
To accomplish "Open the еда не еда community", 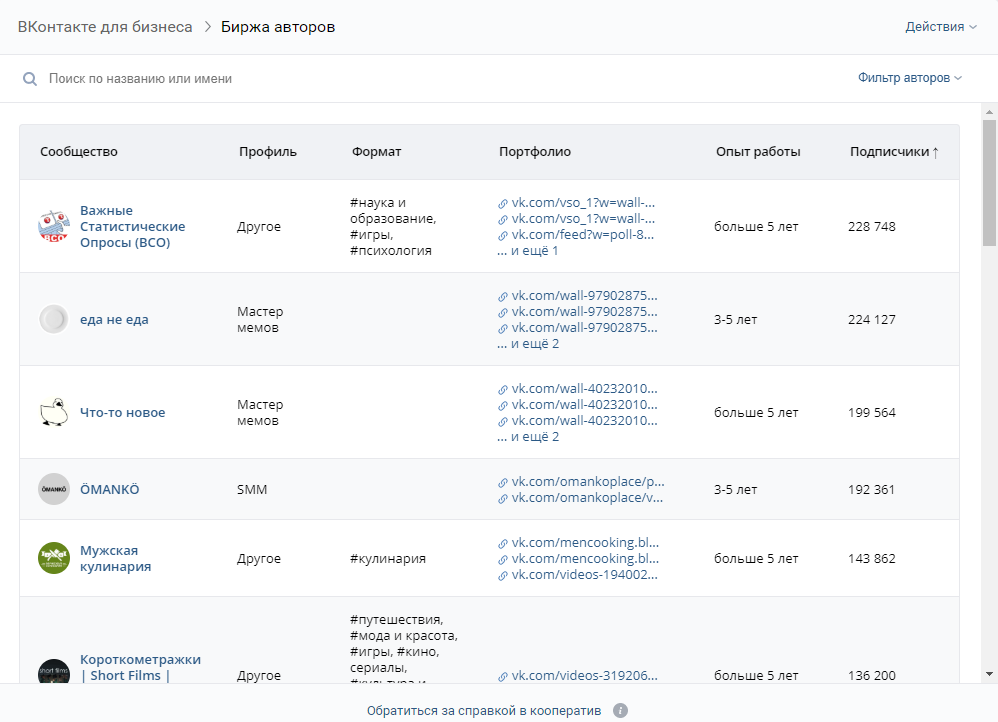I will pyautogui.click(x=114, y=320).
